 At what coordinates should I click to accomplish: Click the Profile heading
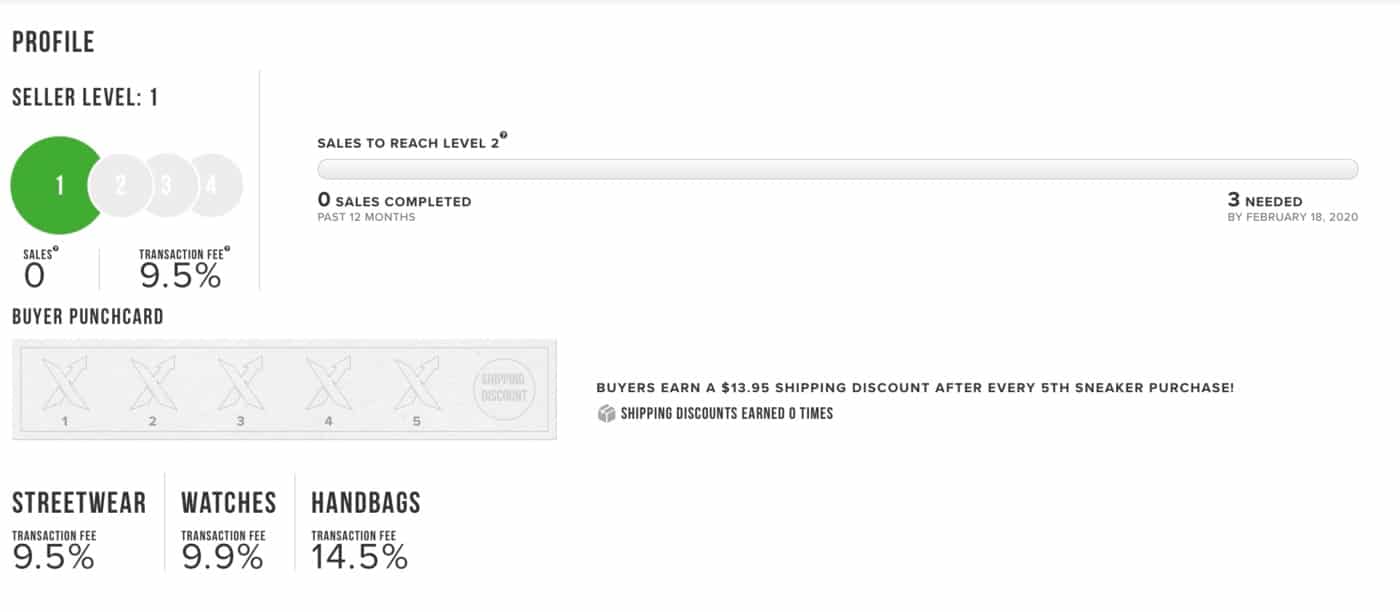click(52, 42)
